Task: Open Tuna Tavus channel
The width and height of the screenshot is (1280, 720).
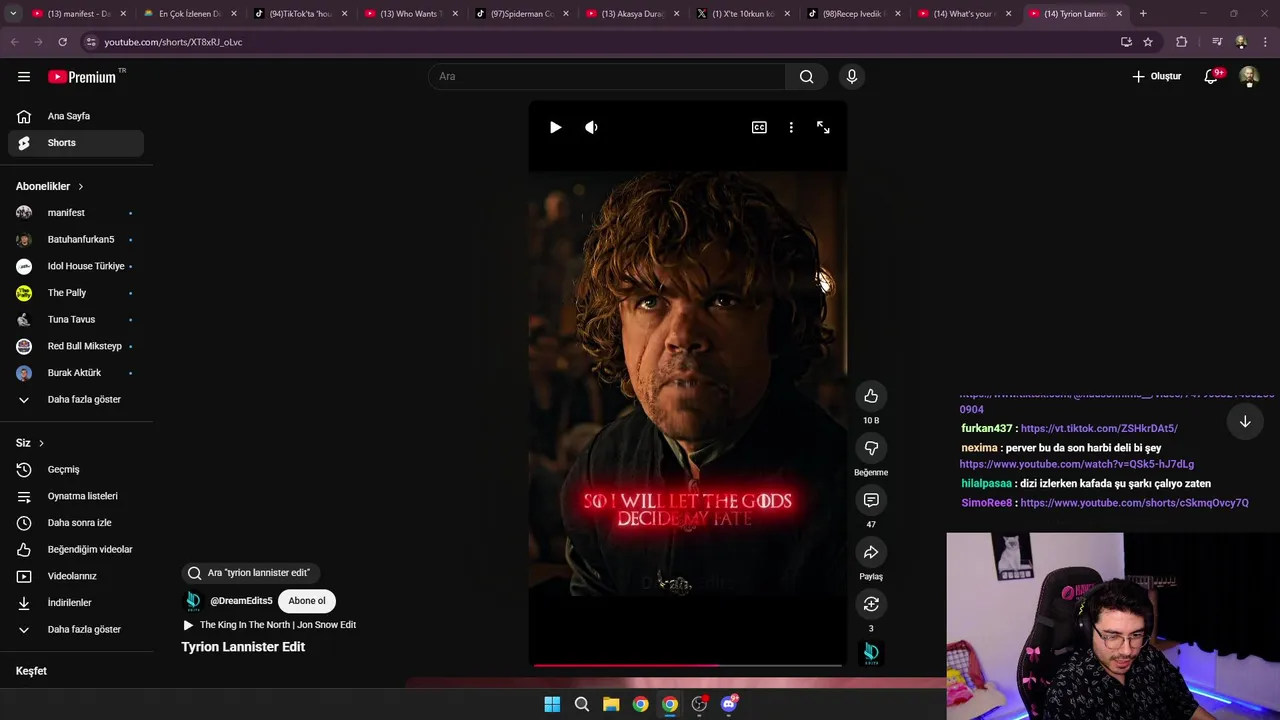Action: 76,320
